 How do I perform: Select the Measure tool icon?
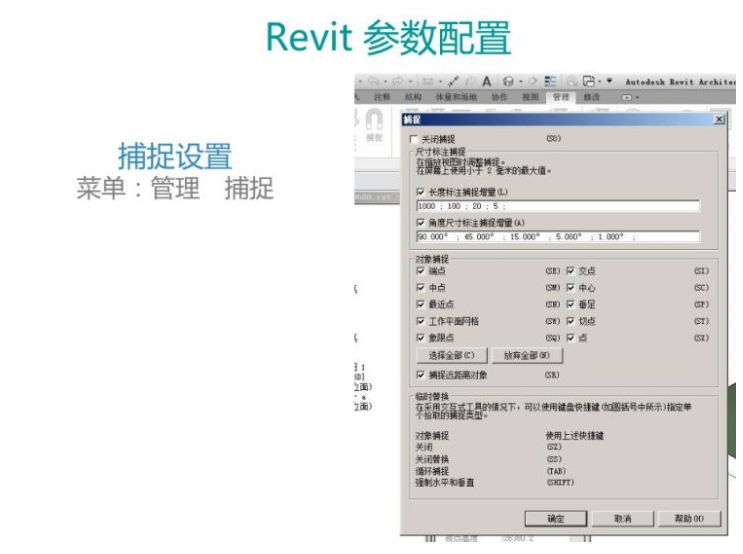tap(454, 82)
